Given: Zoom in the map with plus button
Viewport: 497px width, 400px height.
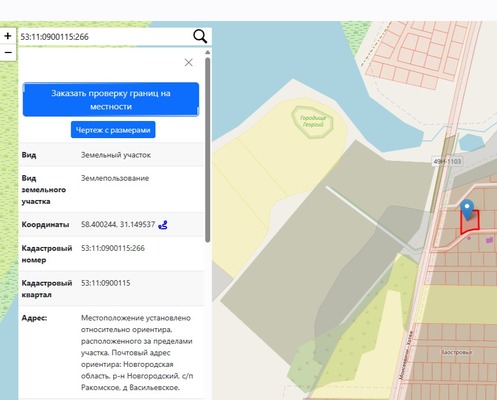Looking at the screenshot, I should pos(8,36).
